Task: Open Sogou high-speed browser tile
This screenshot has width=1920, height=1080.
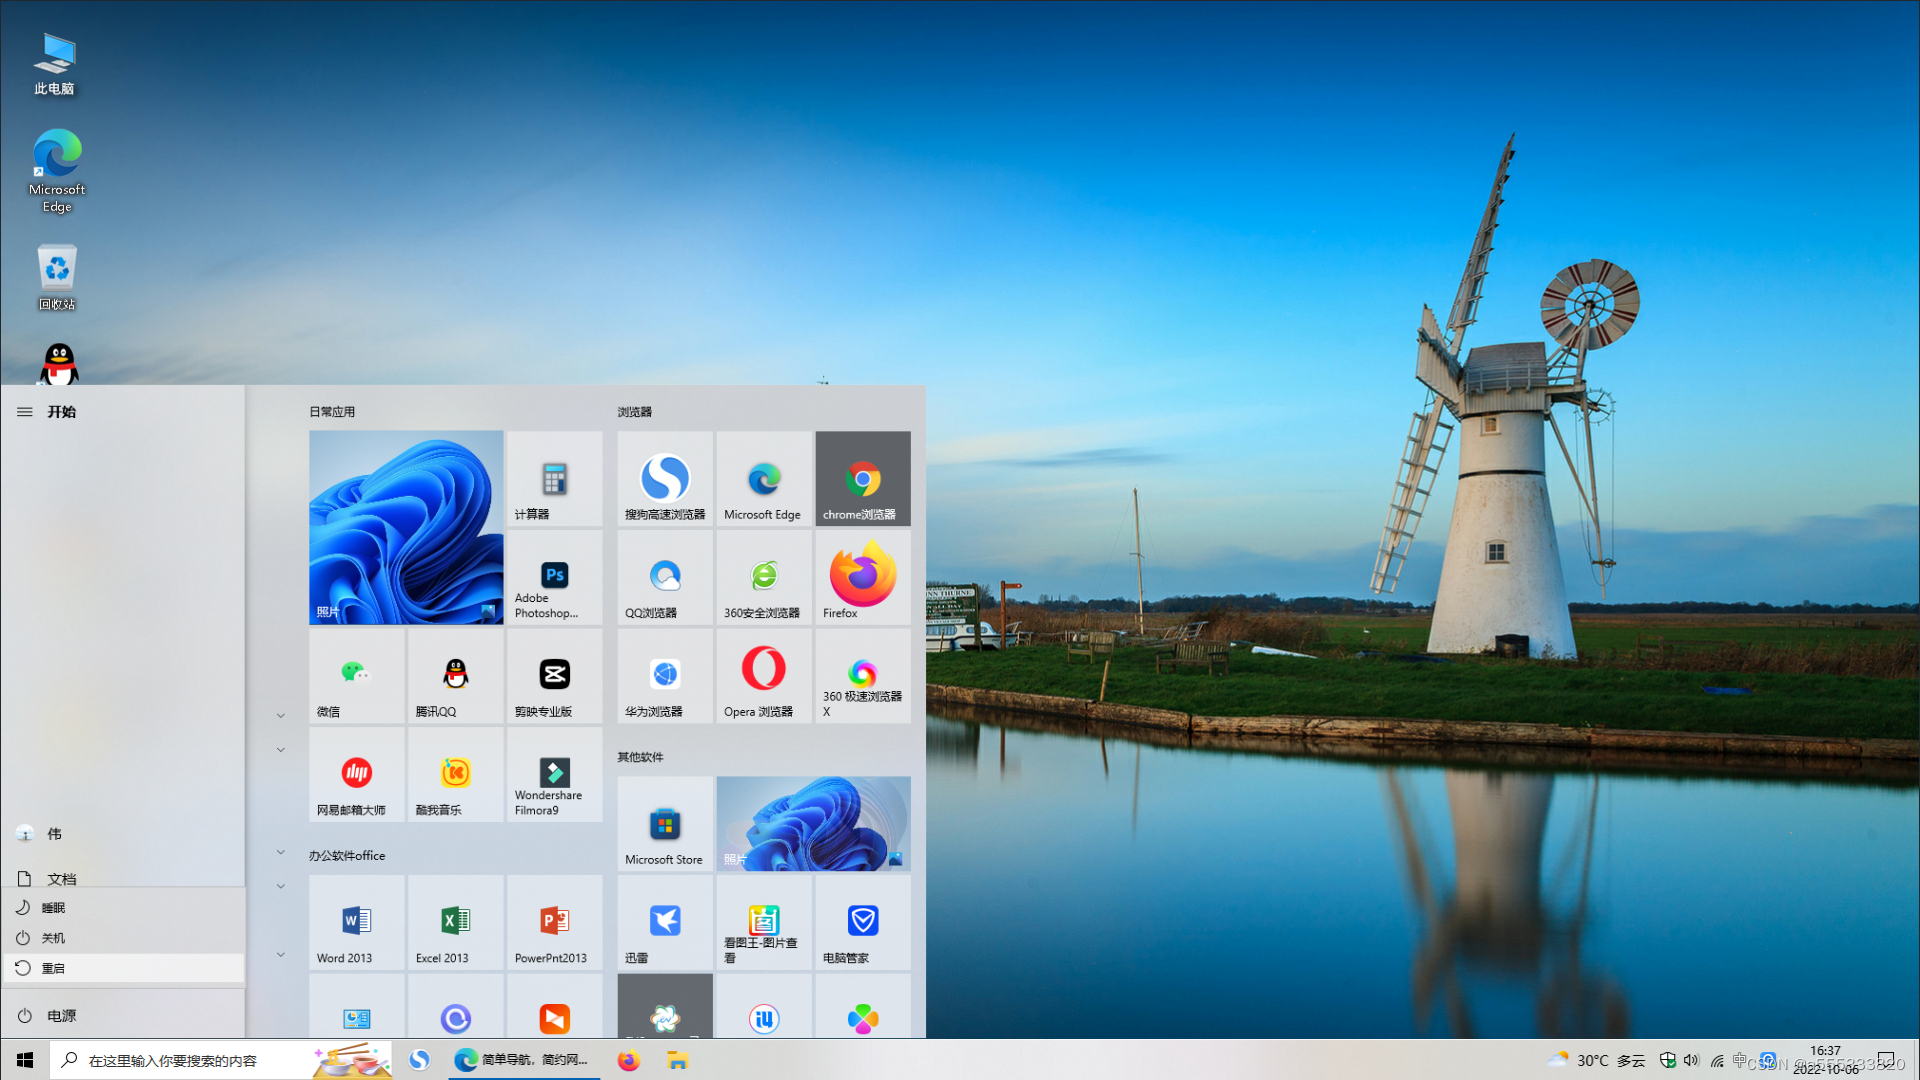Action: point(665,479)
